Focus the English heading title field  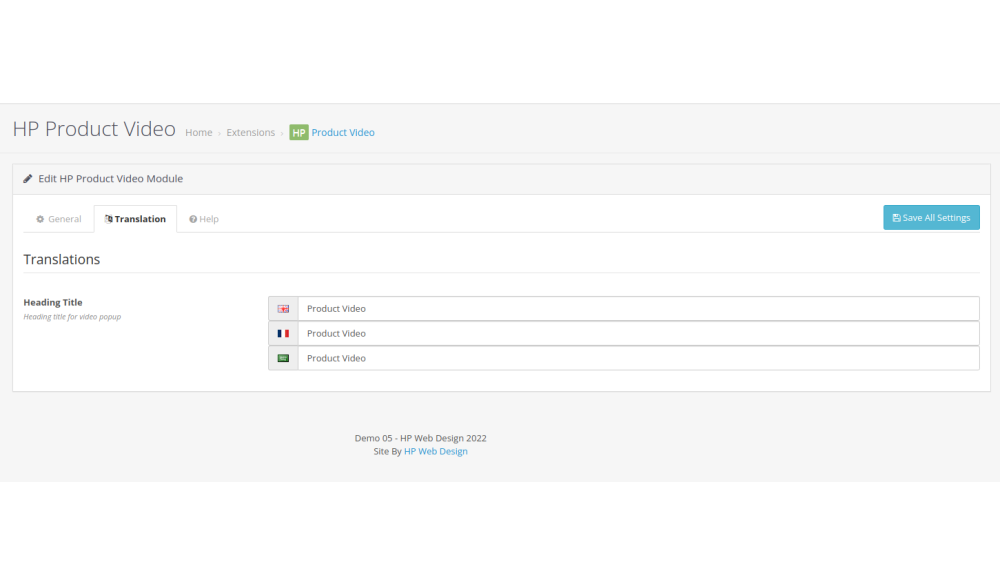[x=638, y=309]
